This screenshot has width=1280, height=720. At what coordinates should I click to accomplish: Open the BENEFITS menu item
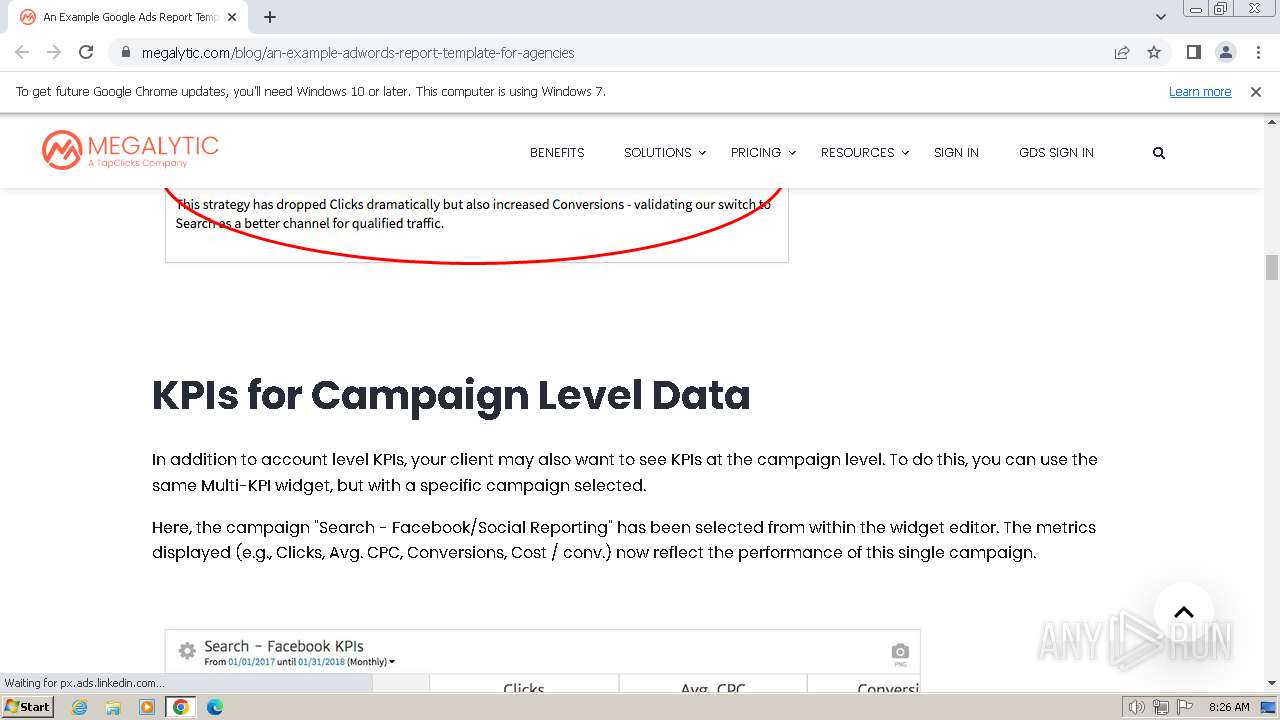point(557,153)
